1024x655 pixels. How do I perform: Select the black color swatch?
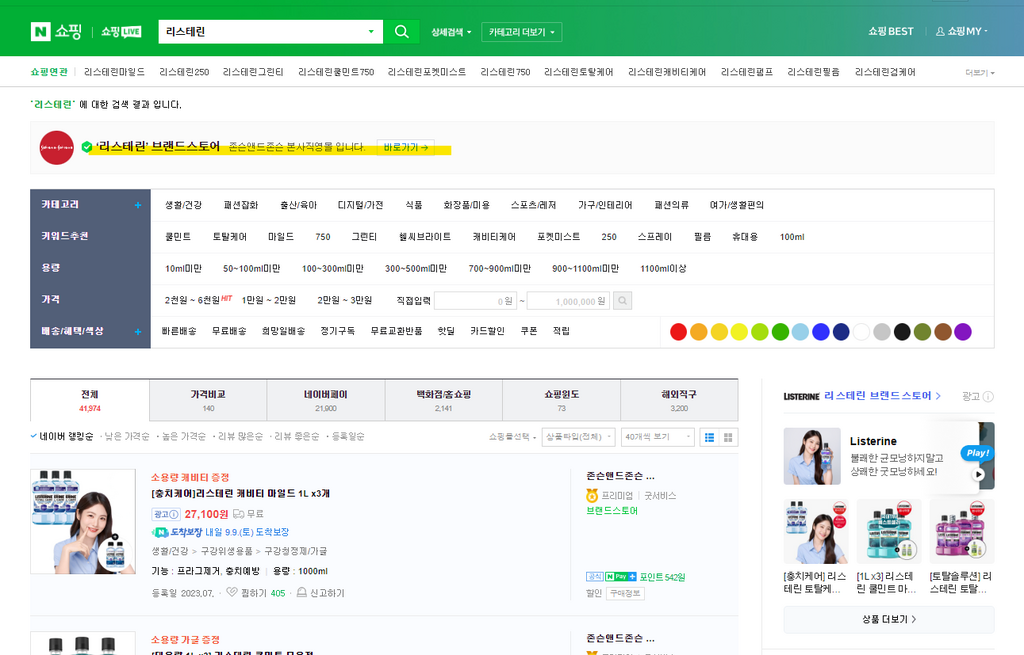[x=902, y=332]
